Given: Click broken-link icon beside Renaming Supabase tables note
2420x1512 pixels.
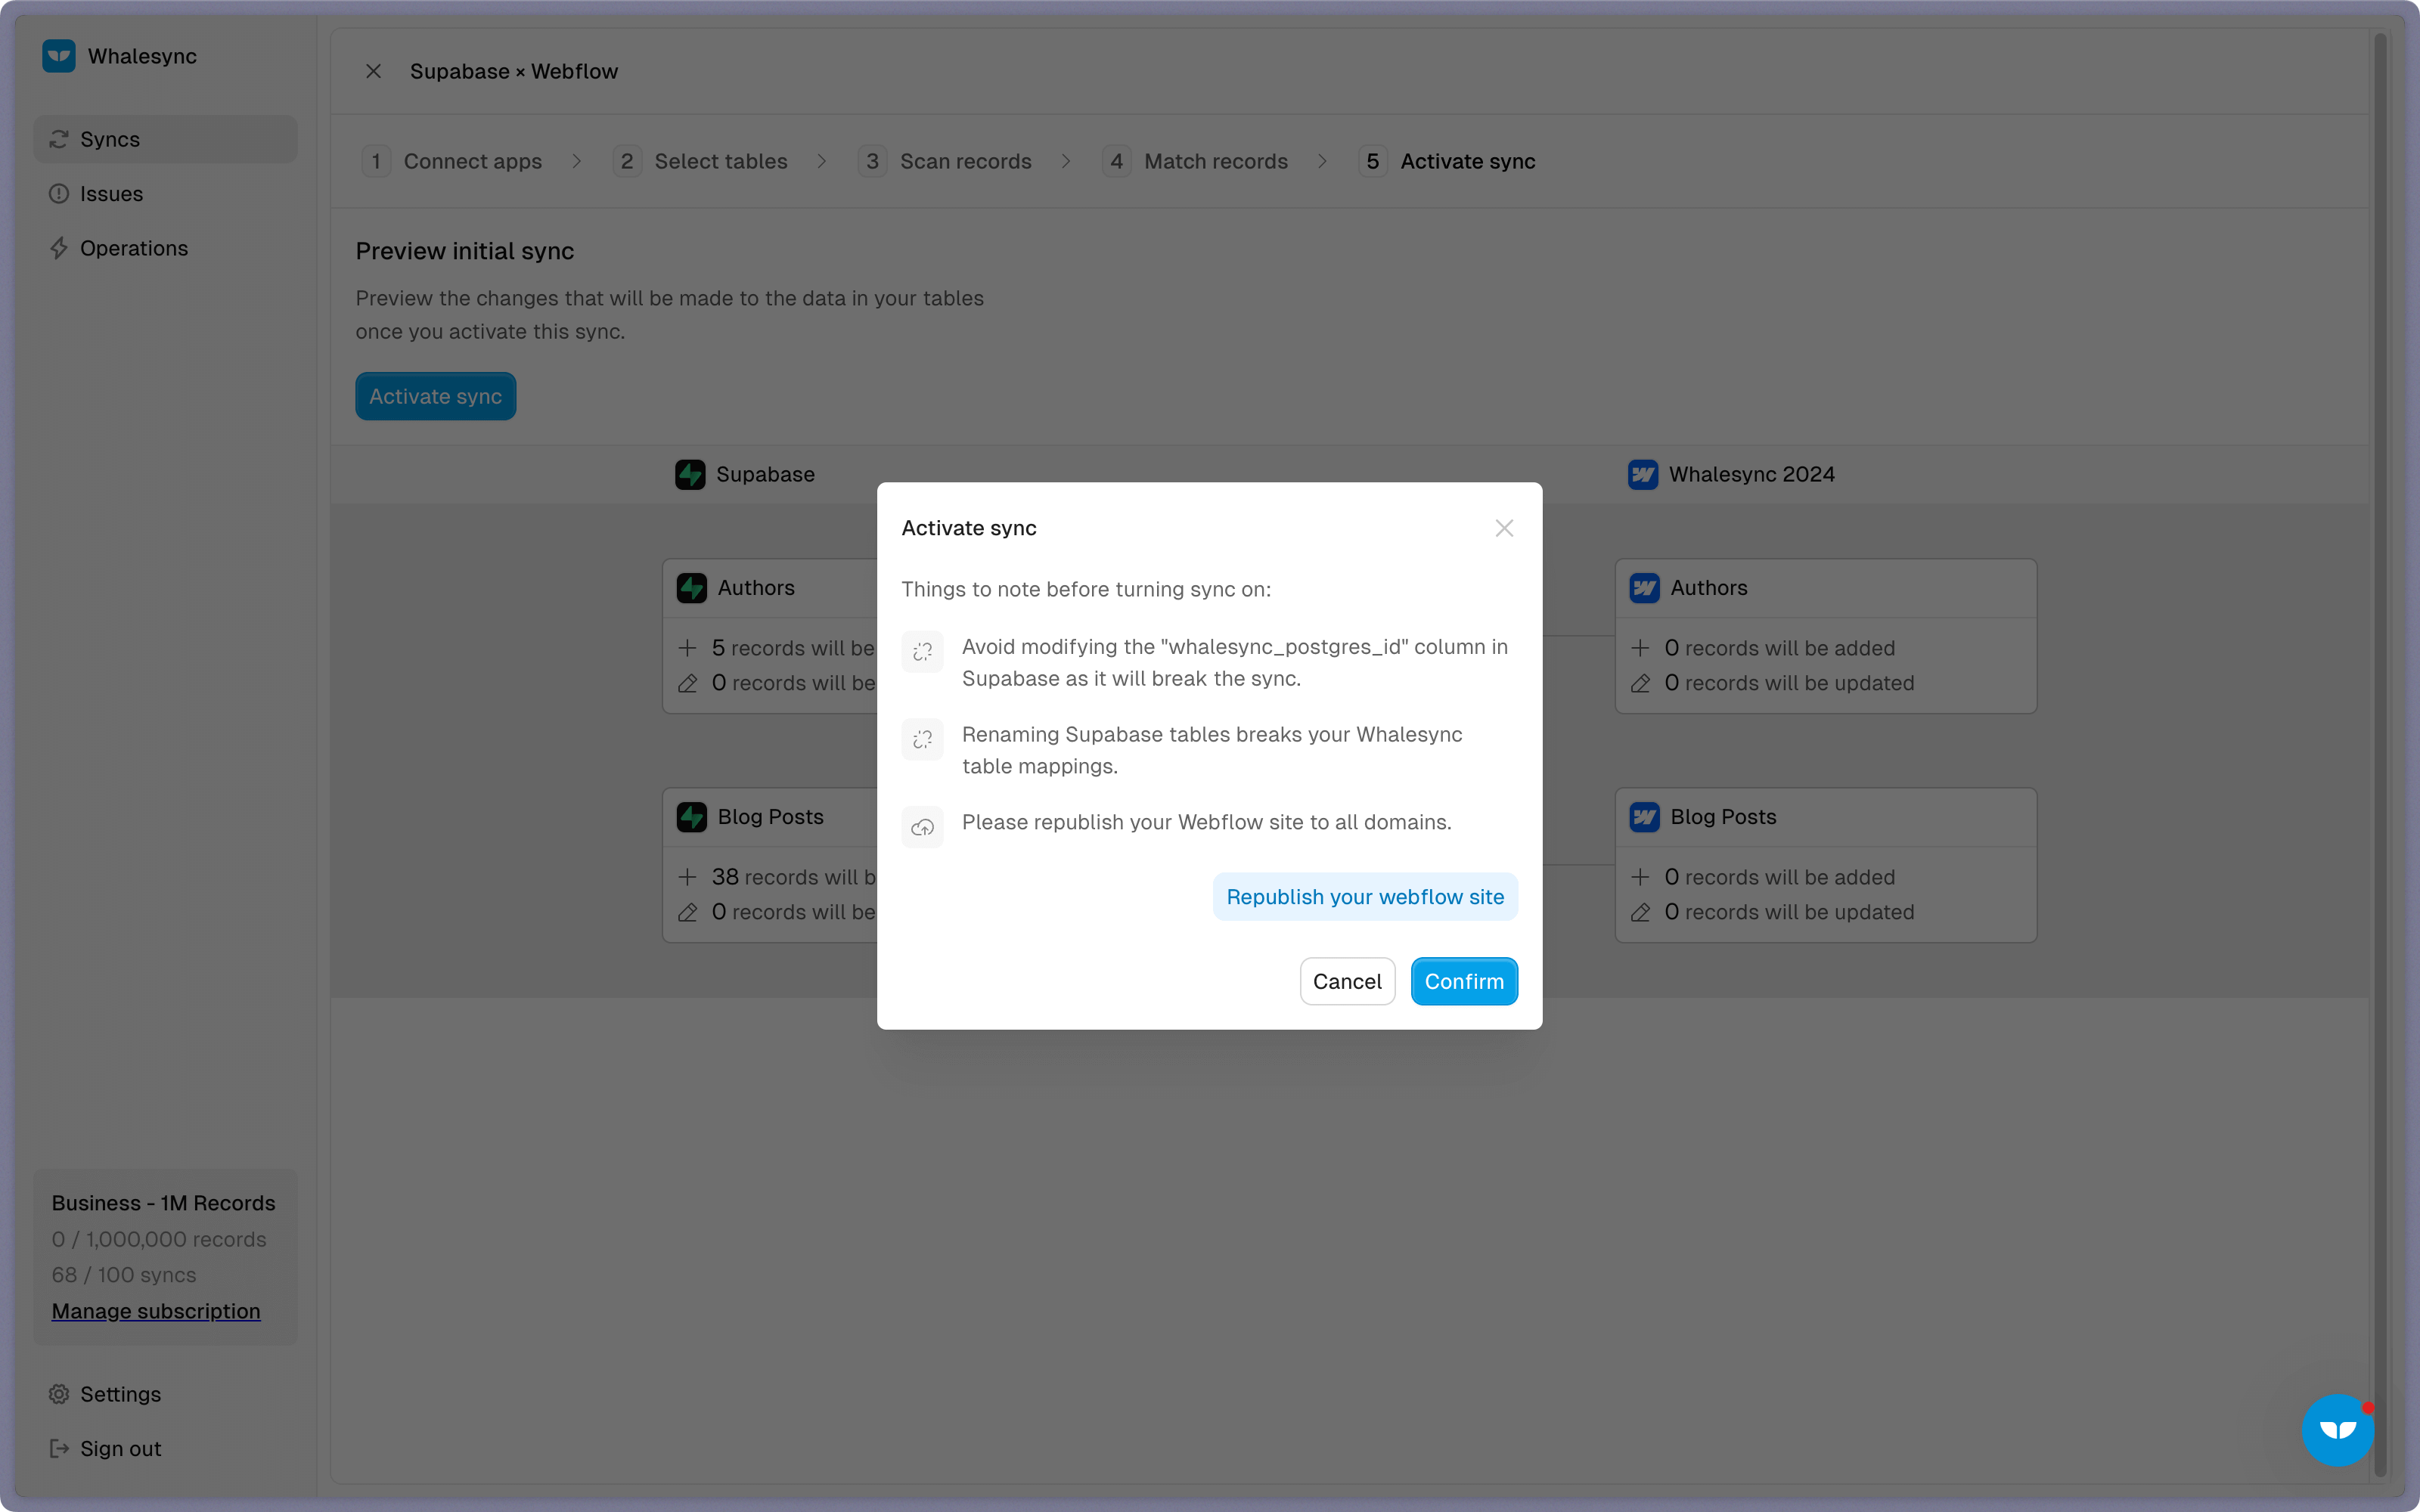Looking at the screenshot, I should (923, 739).
